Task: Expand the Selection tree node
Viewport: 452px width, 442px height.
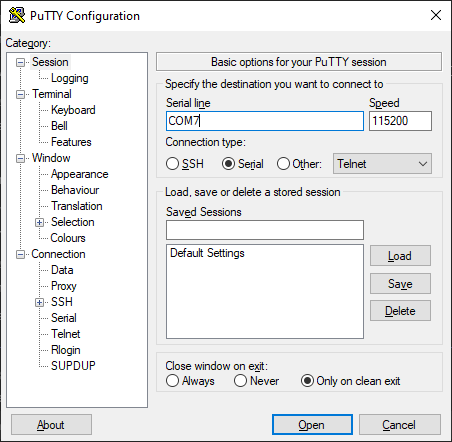Action: [x=39, y=222]
